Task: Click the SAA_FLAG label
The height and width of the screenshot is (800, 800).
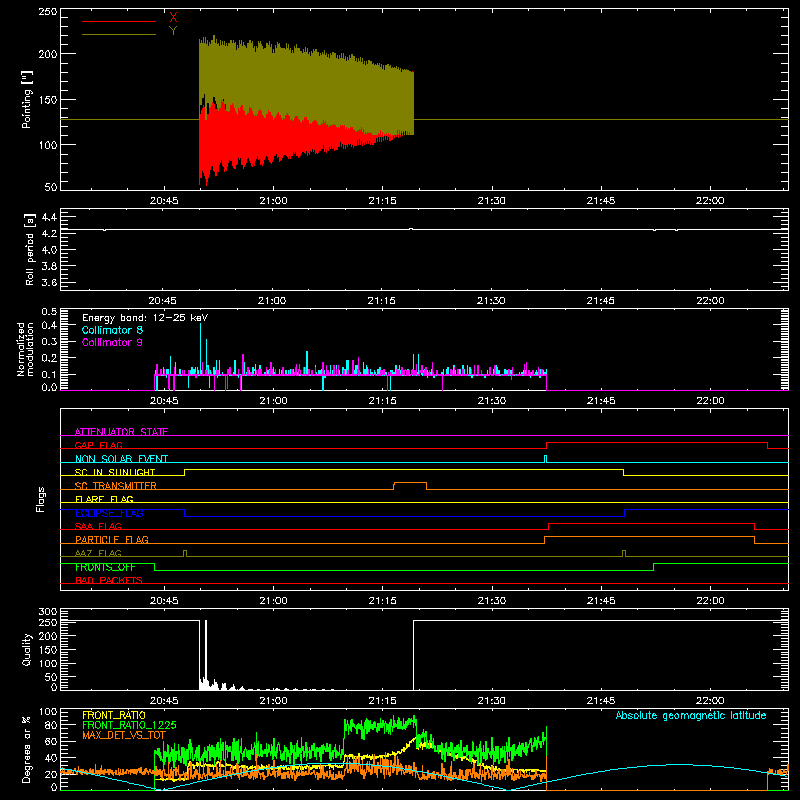Action: pos(98,526)
